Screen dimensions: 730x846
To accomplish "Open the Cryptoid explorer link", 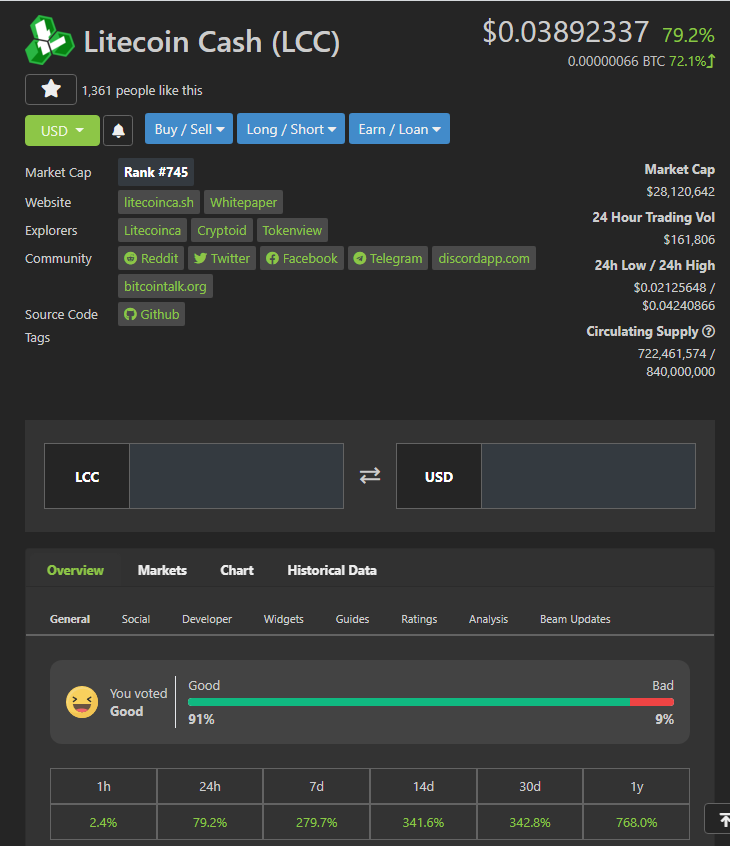I will (222, 230).
